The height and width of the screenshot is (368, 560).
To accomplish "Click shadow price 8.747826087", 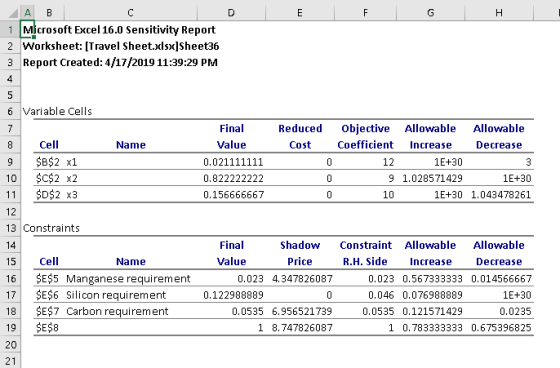I will click(x=302, y=328).
